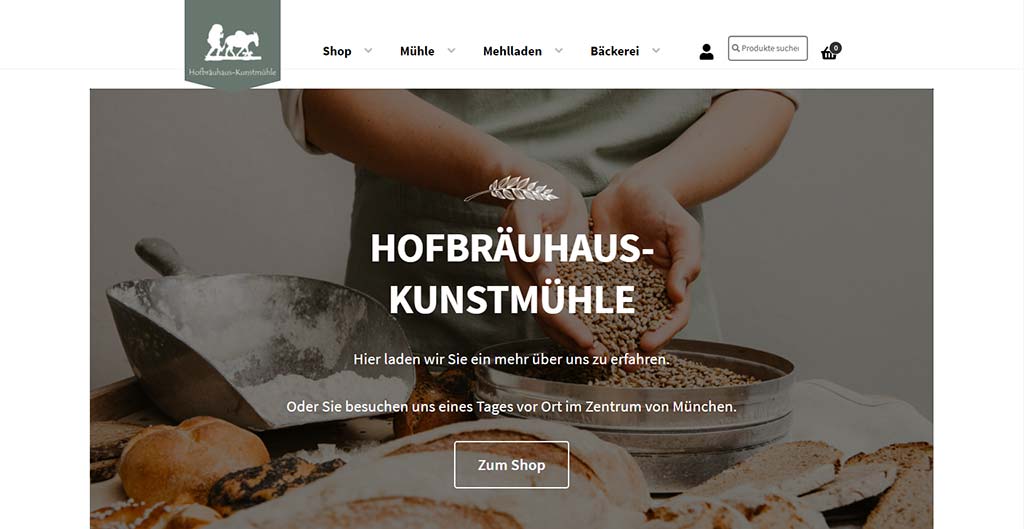Expand the Shop submenu chevron
Viewport: 1024px width, 529px height.
(x=368, y=50)
